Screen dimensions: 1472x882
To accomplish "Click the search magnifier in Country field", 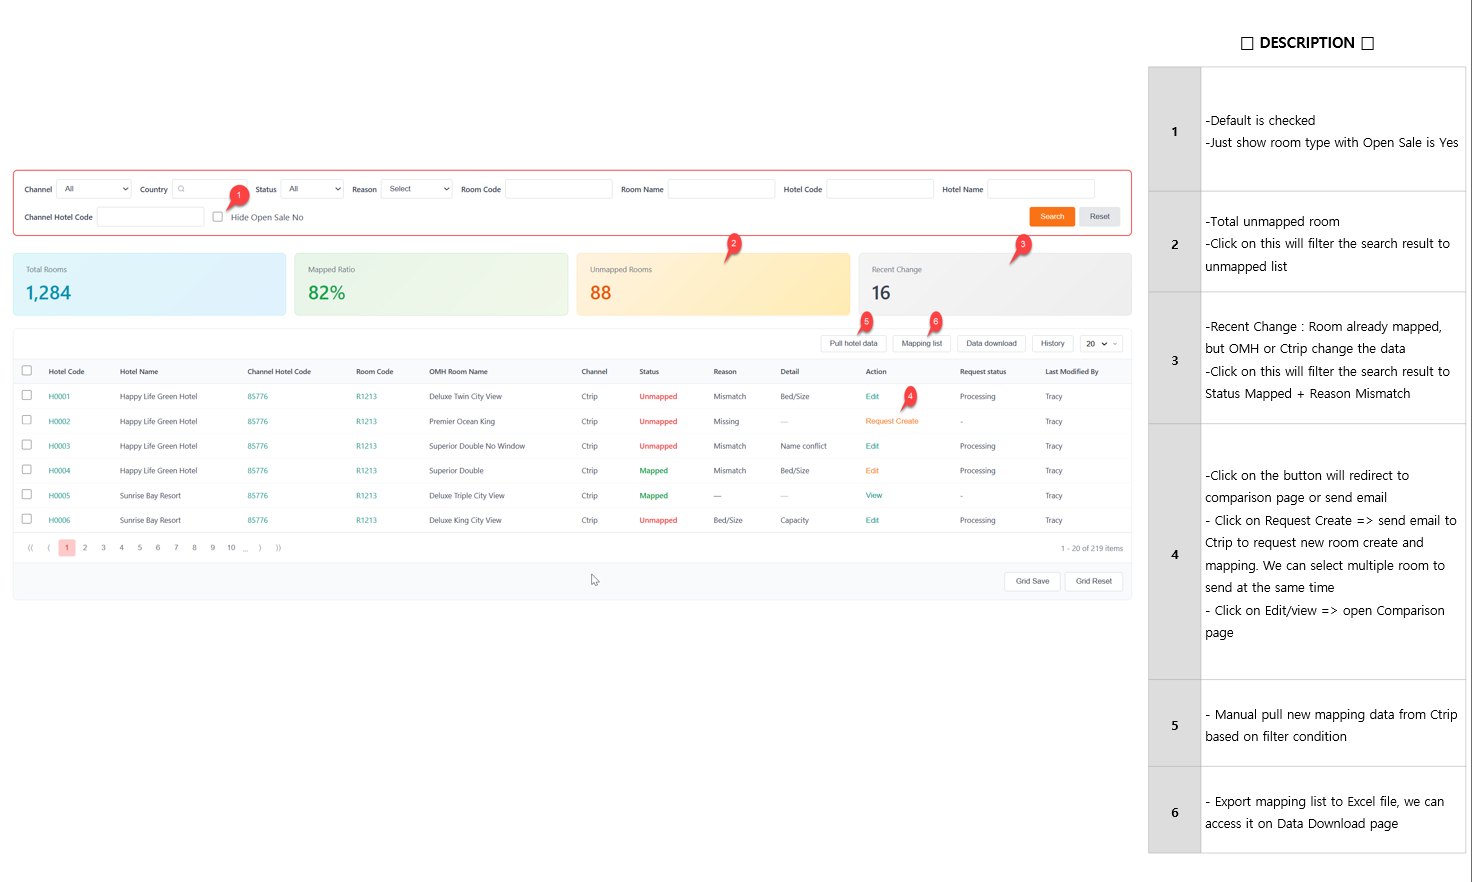I will [182, 189].
